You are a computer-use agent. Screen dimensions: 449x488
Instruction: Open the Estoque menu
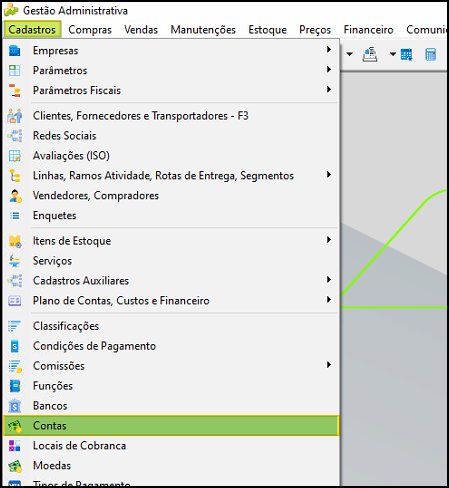coord(267,30)
